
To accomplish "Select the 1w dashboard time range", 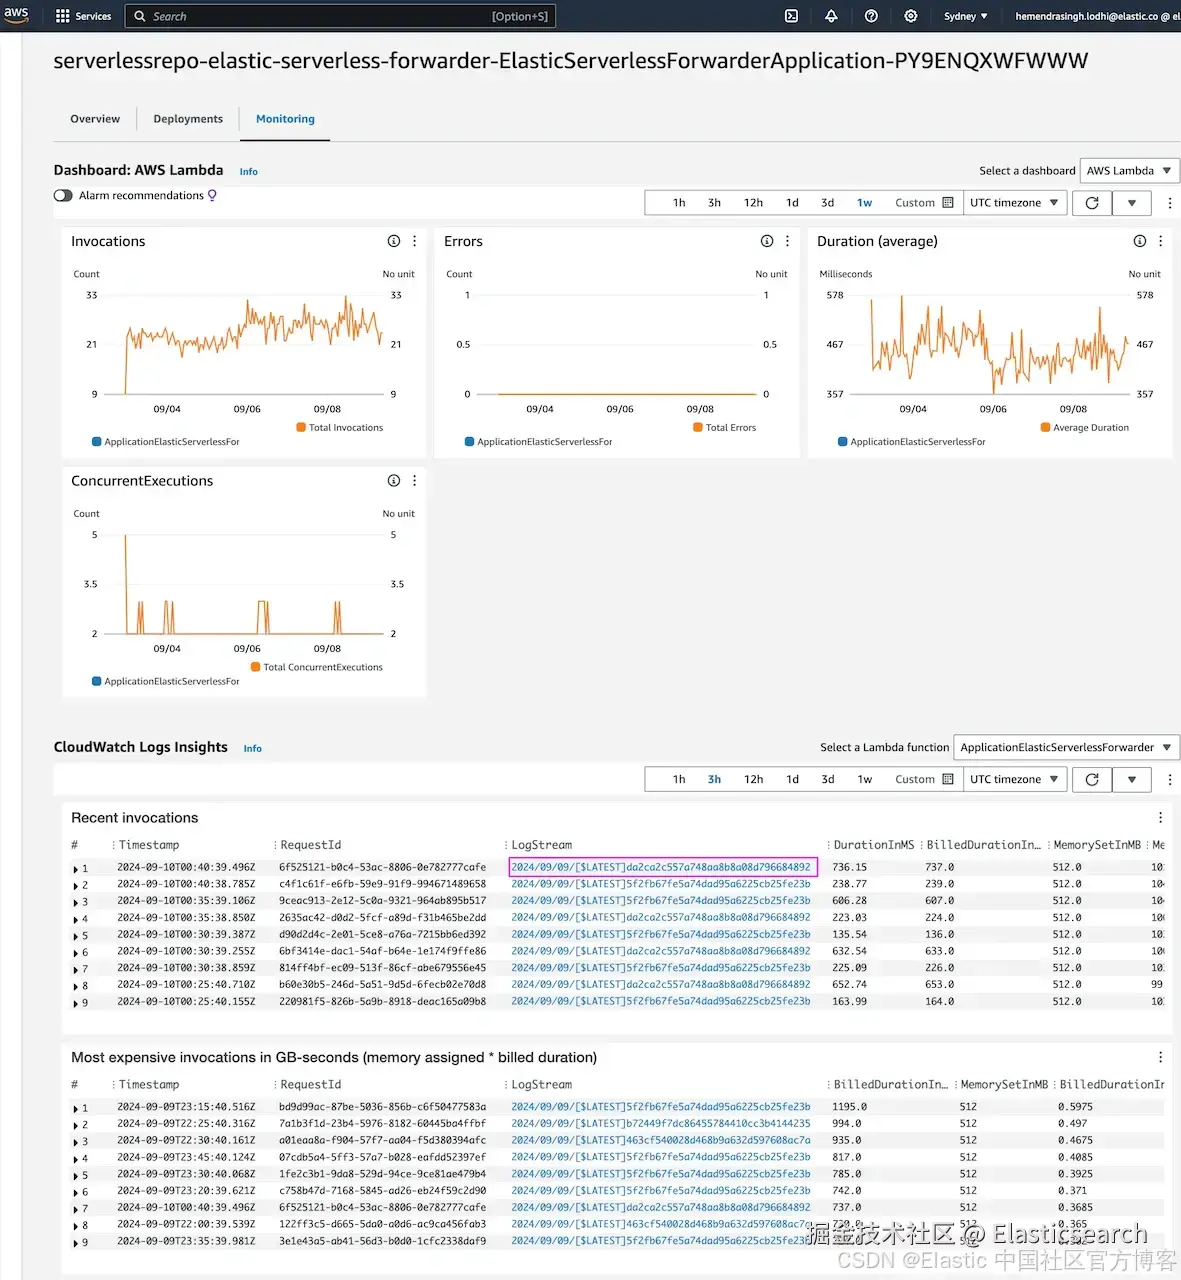I will (x=864, y=203).
